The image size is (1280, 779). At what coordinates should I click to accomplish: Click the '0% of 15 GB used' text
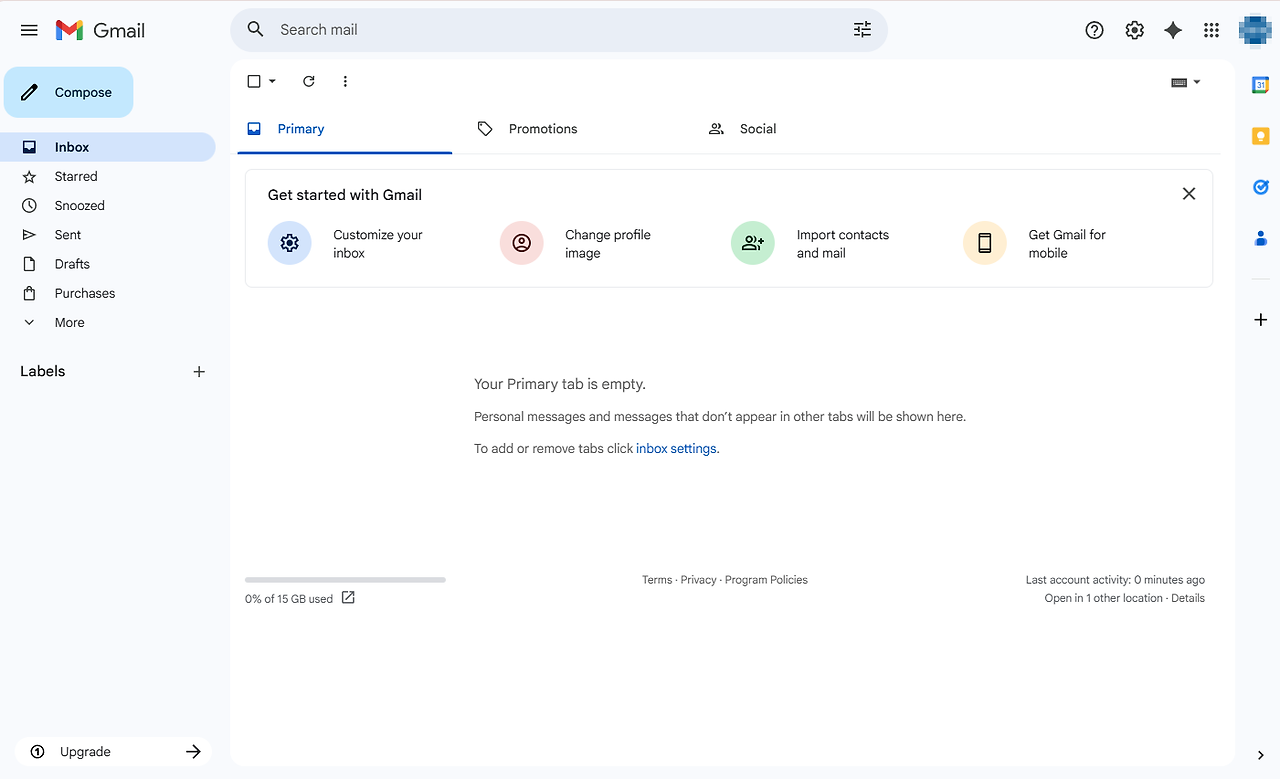pyautogui.click(x=289, y=599)
